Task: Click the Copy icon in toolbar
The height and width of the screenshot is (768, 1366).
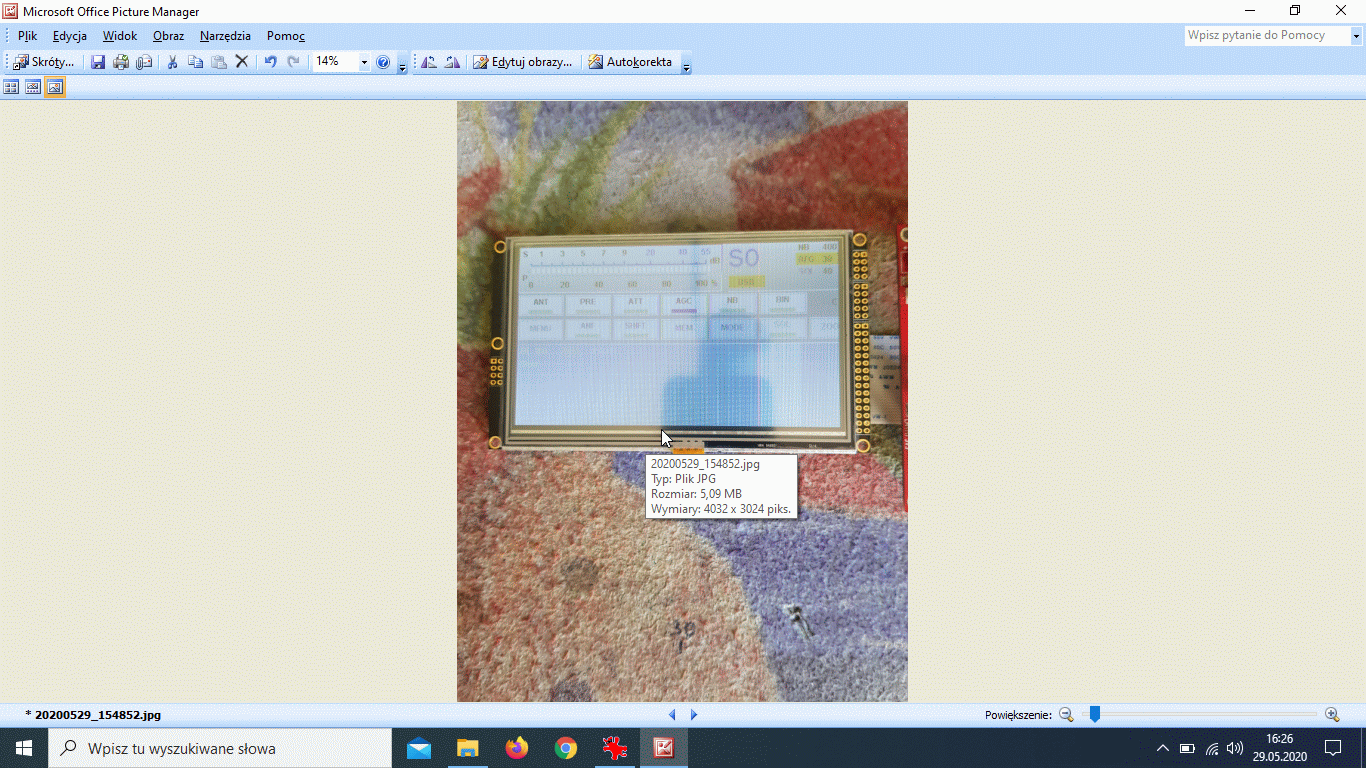Action: tap(195, 62)
